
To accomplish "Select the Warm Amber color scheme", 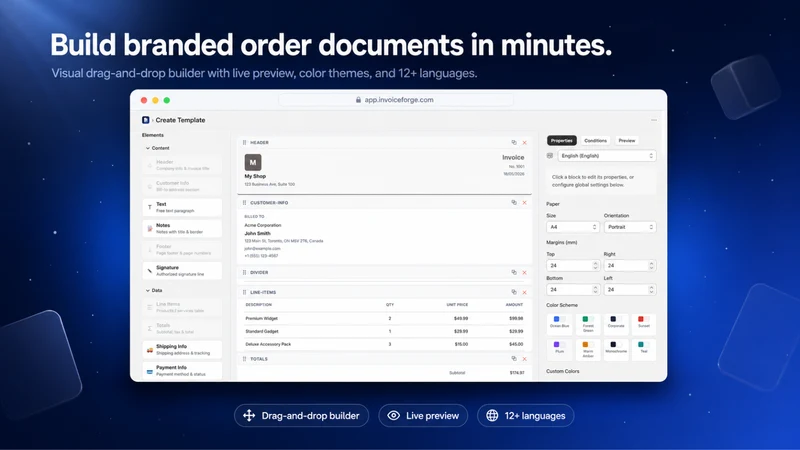I will click(x=588, y=349).
